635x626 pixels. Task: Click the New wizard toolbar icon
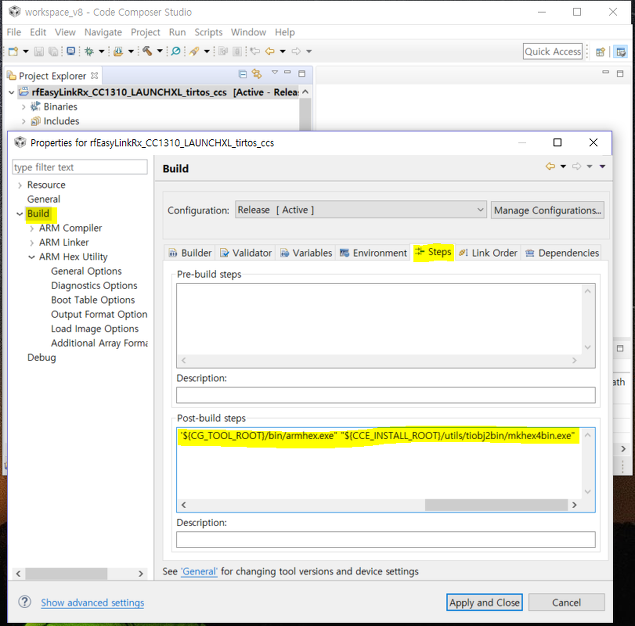pyautogui.click(x=13, y=51)
